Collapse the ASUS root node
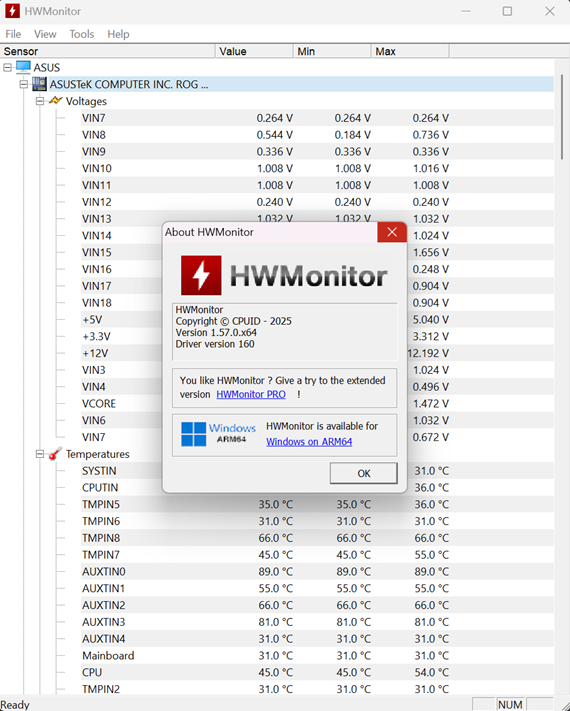This screenshot has width=570, height=711. [x=7, y=68]
